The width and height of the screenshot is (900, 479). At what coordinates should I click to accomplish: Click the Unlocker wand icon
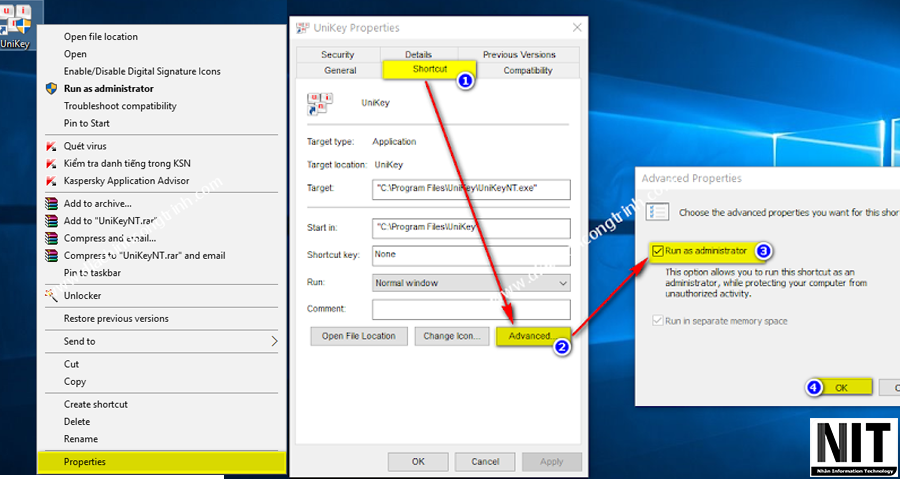click(x=52, y=295)
